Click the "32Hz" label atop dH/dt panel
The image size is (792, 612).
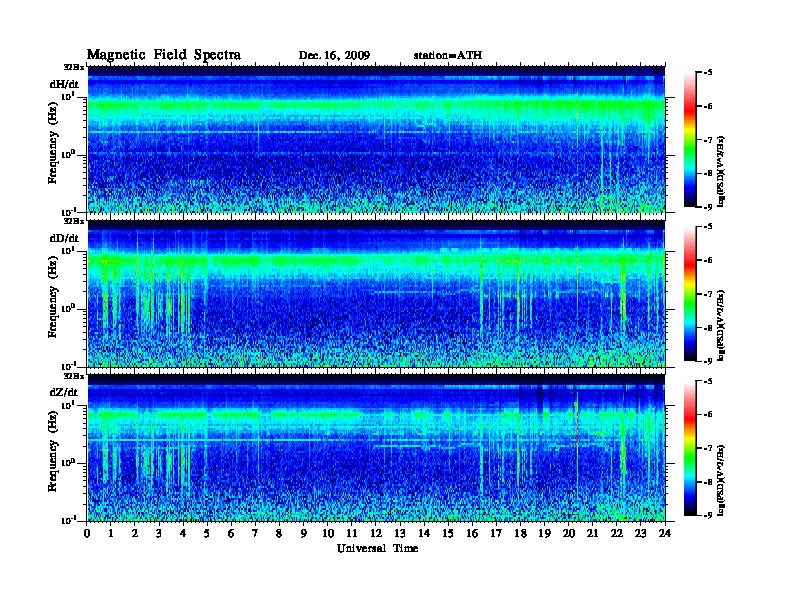pyautogui.click(x=74, y=67)
